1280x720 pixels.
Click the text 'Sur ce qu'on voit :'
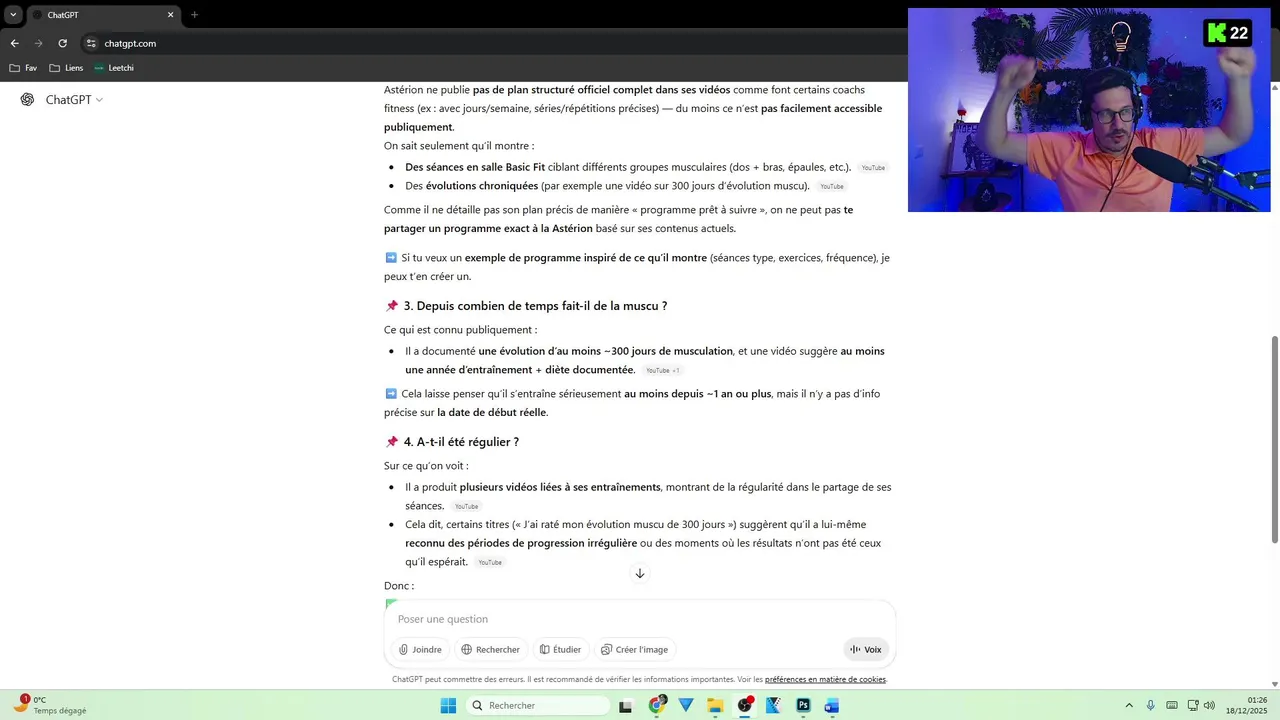(x=426, y=466)
